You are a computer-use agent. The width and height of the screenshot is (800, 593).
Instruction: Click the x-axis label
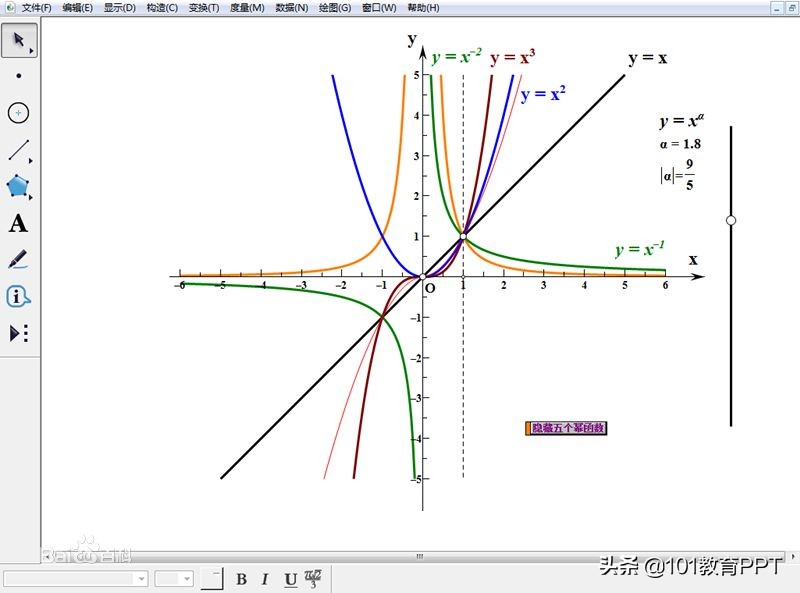tap(693, 260)
